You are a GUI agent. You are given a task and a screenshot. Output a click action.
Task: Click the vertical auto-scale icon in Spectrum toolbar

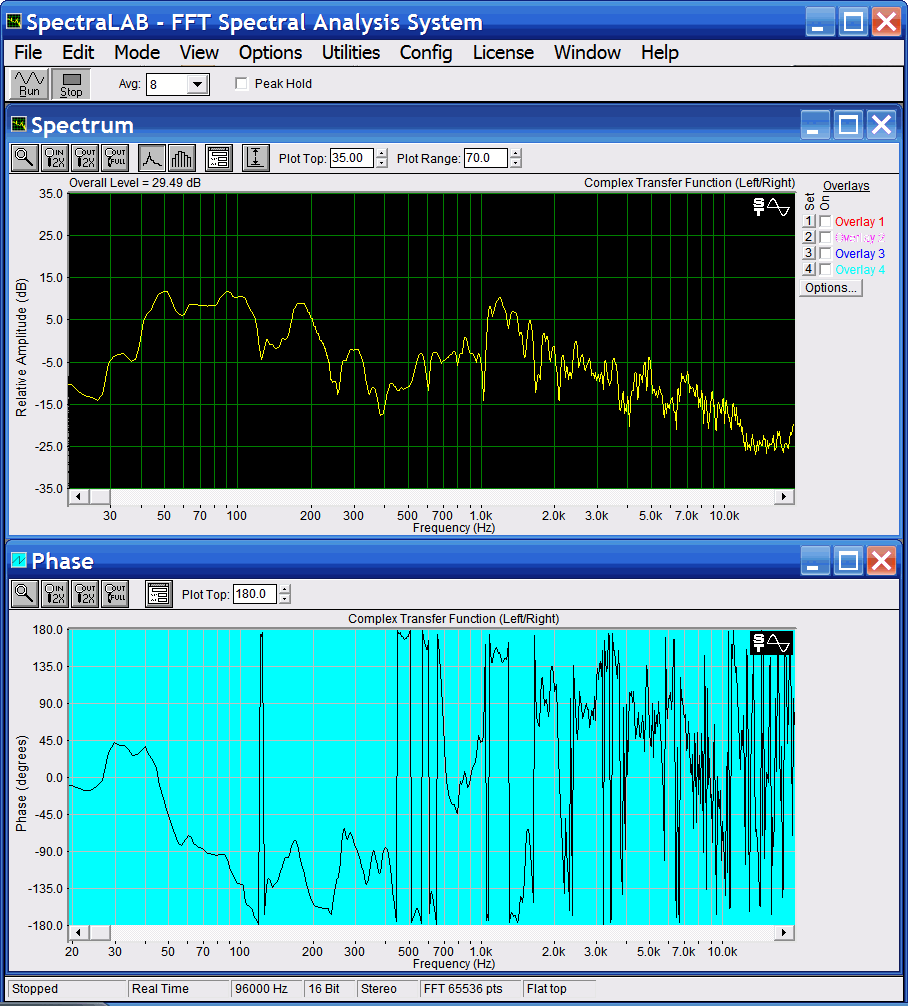pyautogui.click(x=256, y=157)
